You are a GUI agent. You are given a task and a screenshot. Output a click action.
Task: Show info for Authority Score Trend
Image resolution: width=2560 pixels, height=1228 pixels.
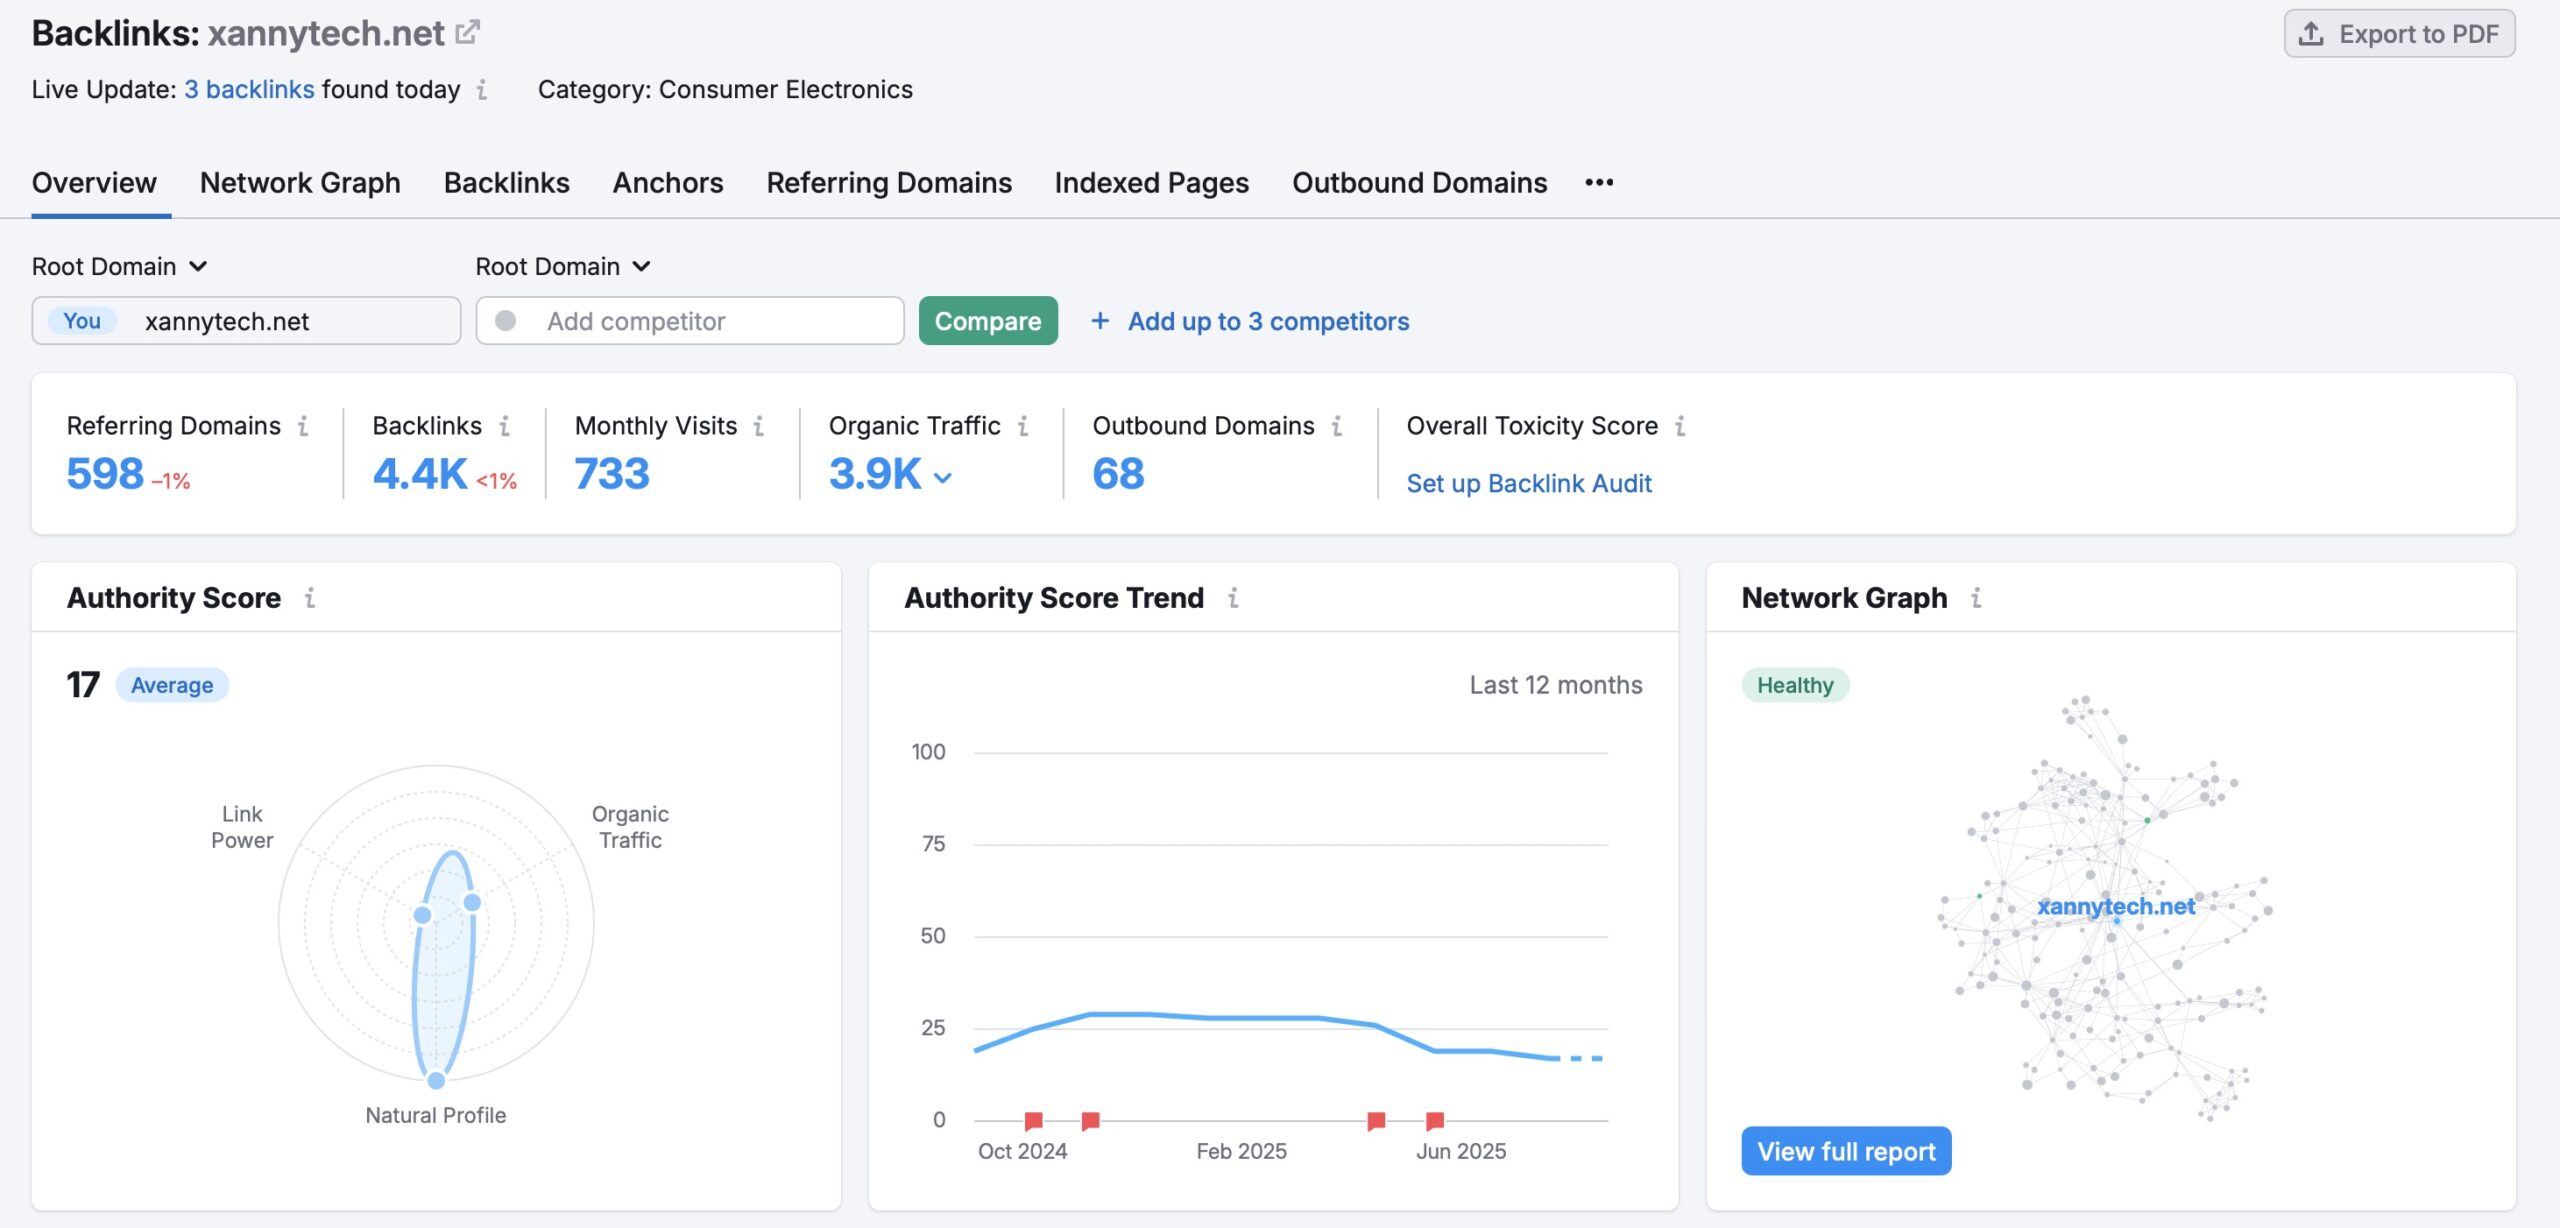click(x=1233, y=597)
